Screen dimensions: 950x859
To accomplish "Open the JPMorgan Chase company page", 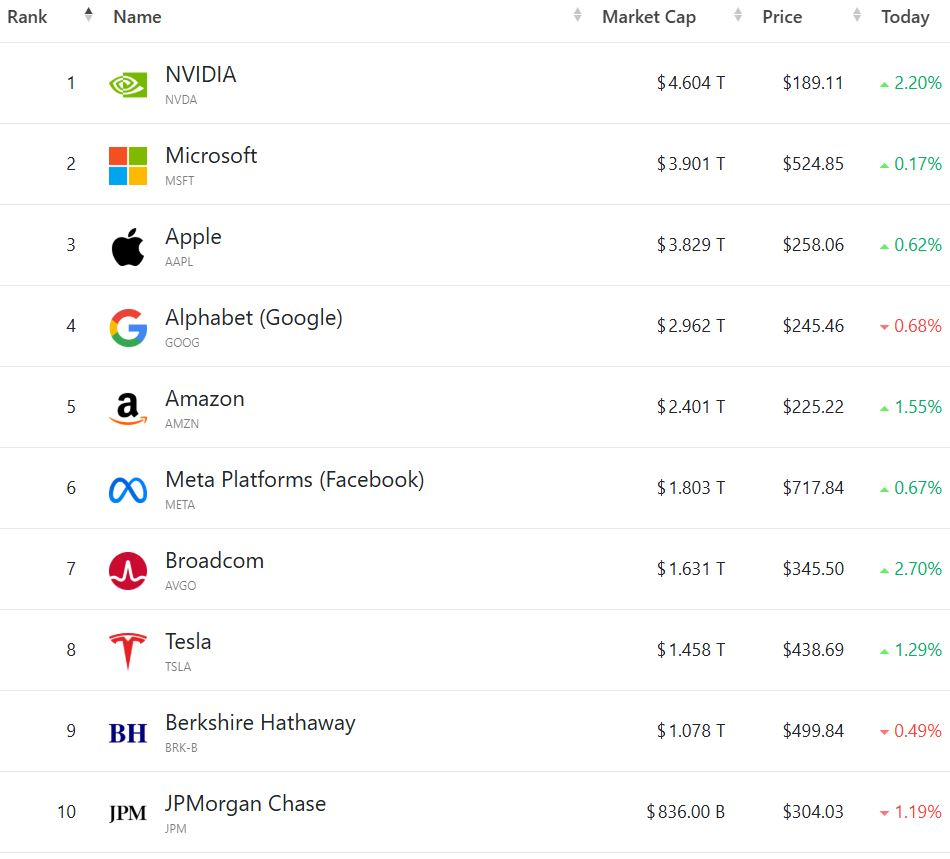I will pos(245,804).
